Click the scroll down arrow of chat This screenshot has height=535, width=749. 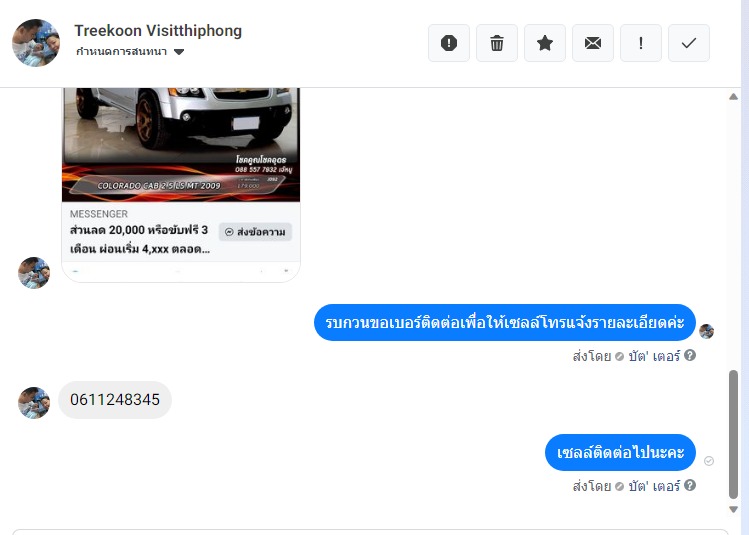pyautogui.click(x=734, y=509)
